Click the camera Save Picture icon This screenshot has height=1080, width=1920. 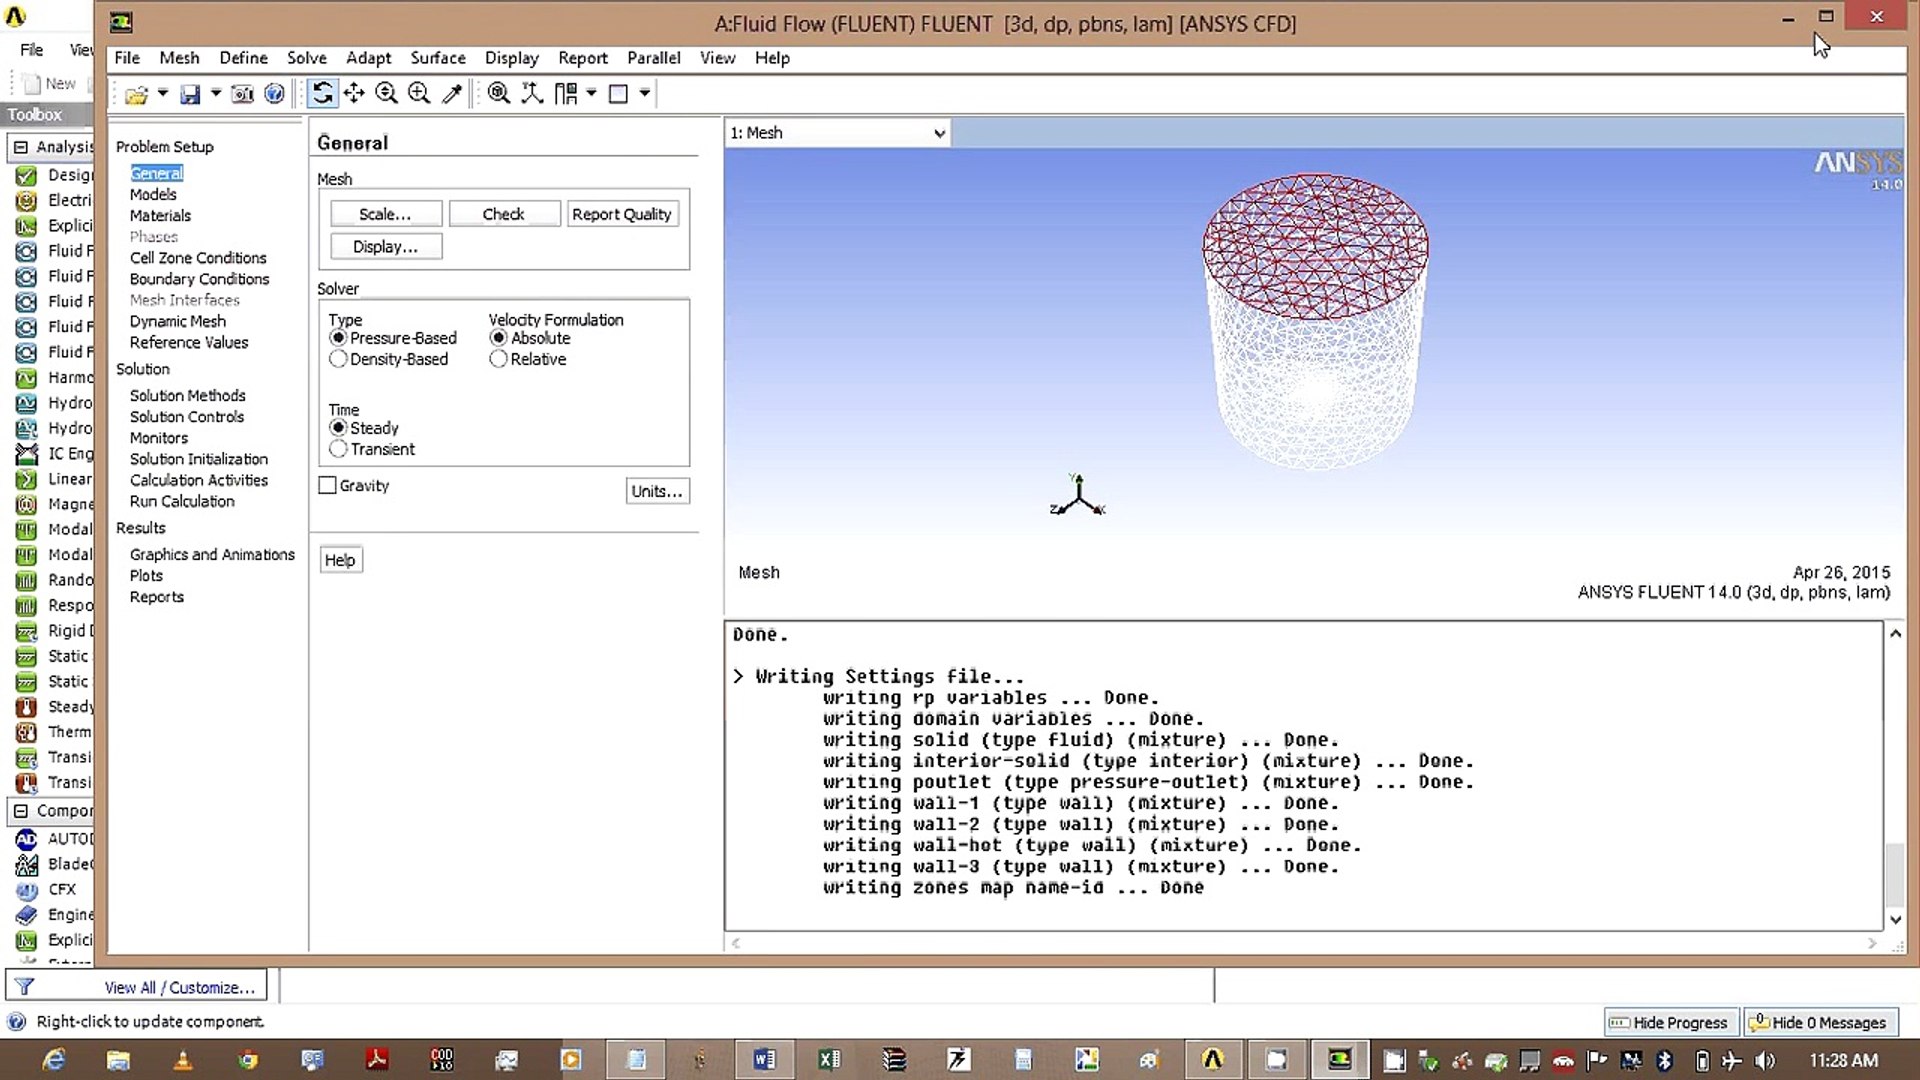242,94
